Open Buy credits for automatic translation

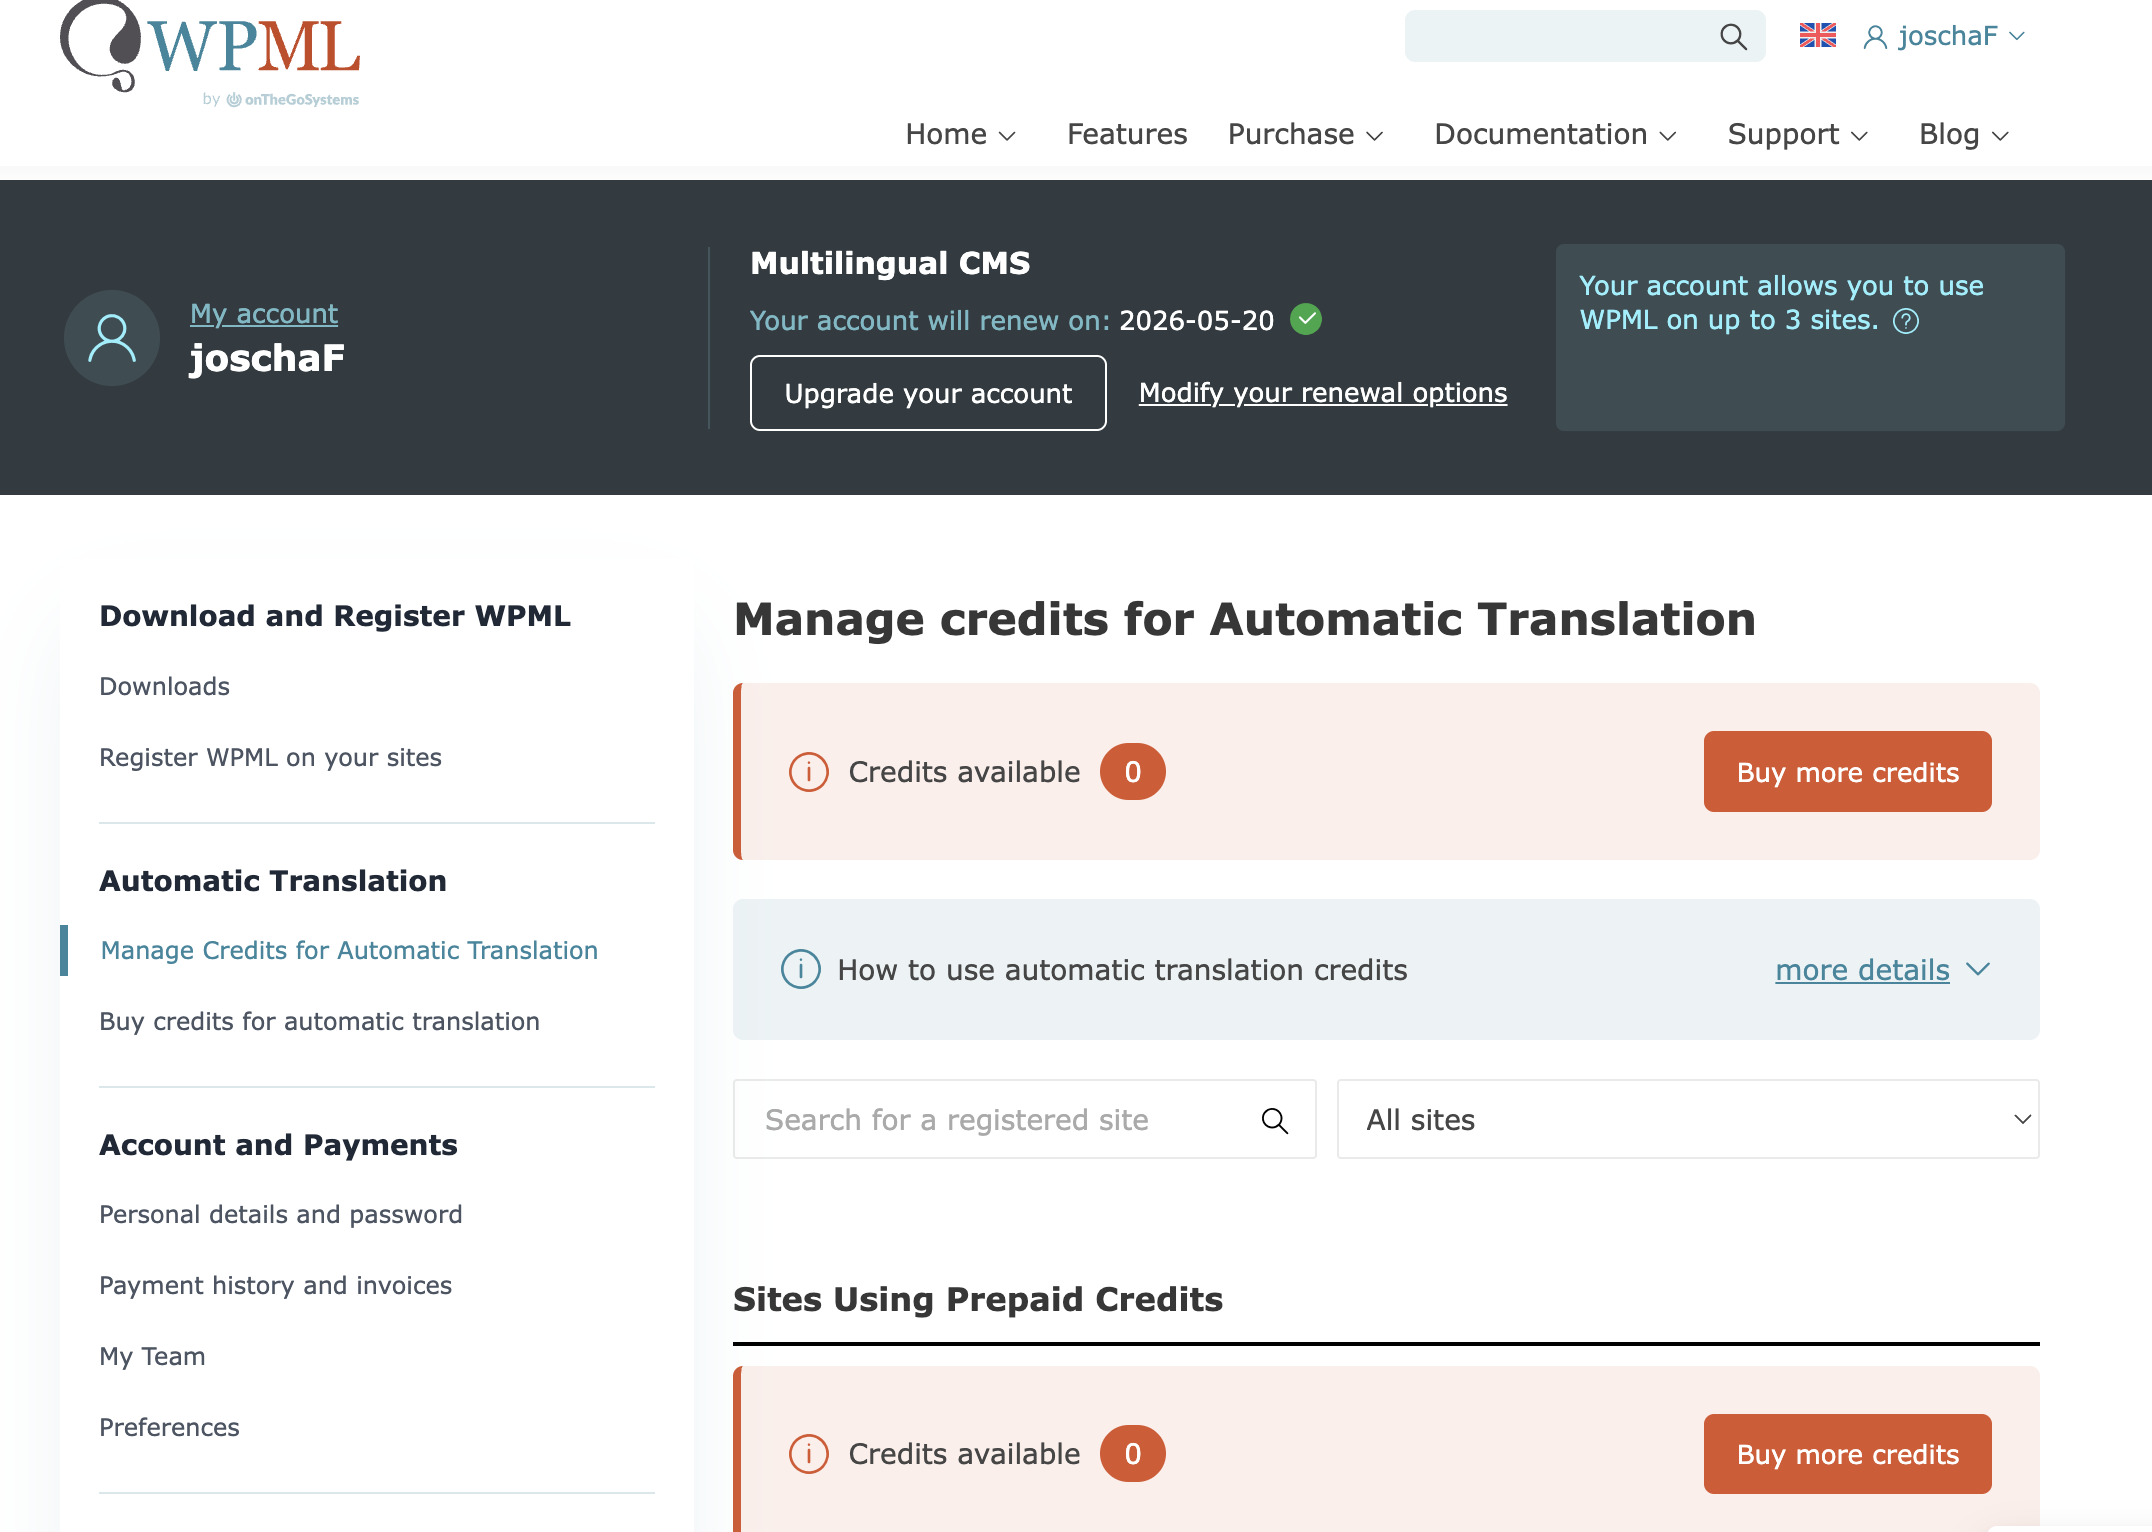[319, 1021]
